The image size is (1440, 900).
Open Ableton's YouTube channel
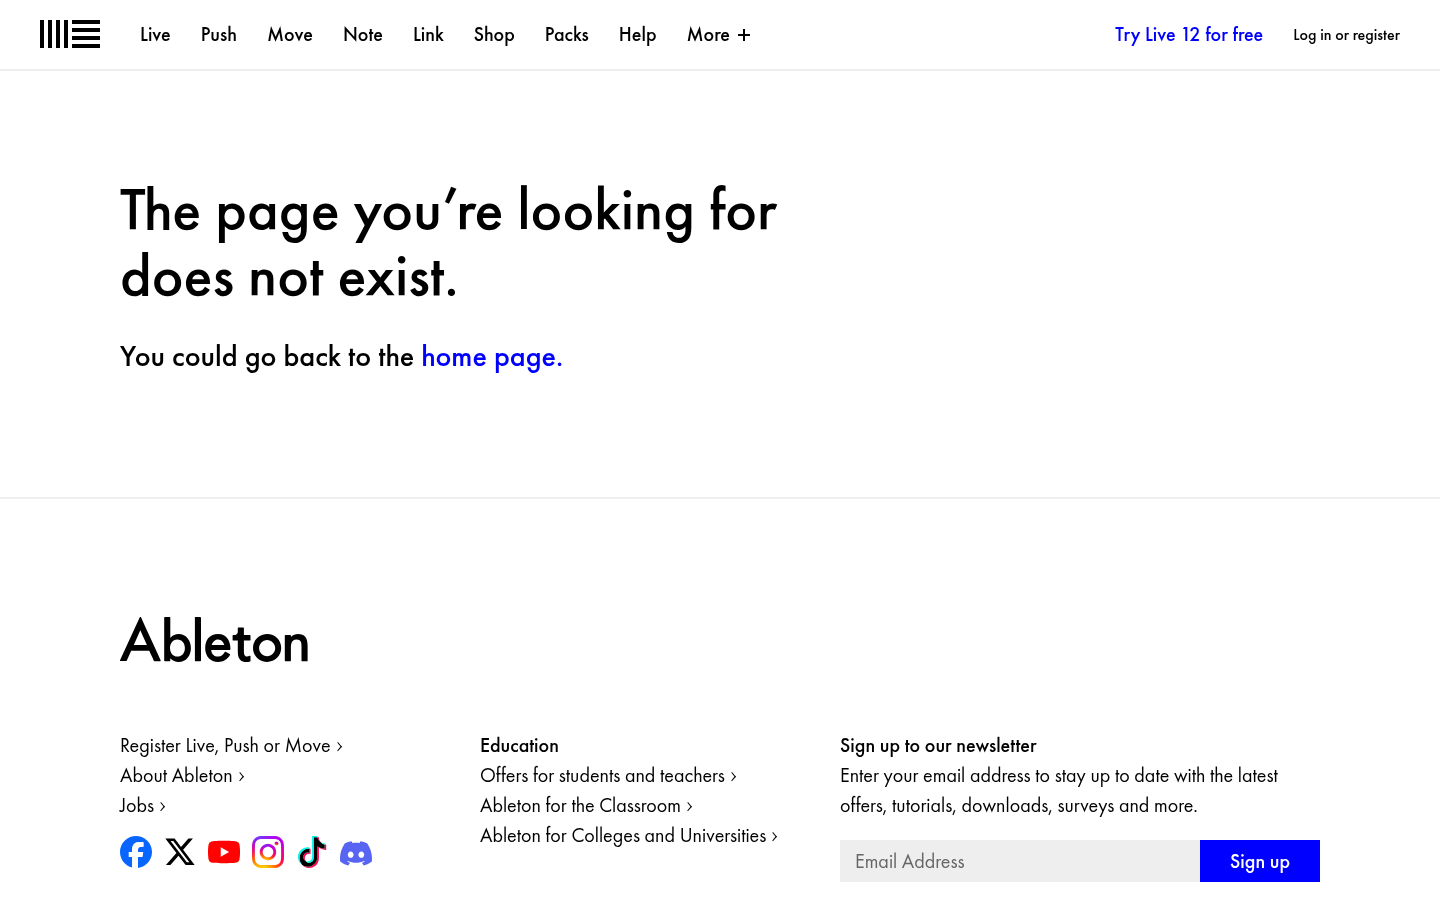(224, 852)
